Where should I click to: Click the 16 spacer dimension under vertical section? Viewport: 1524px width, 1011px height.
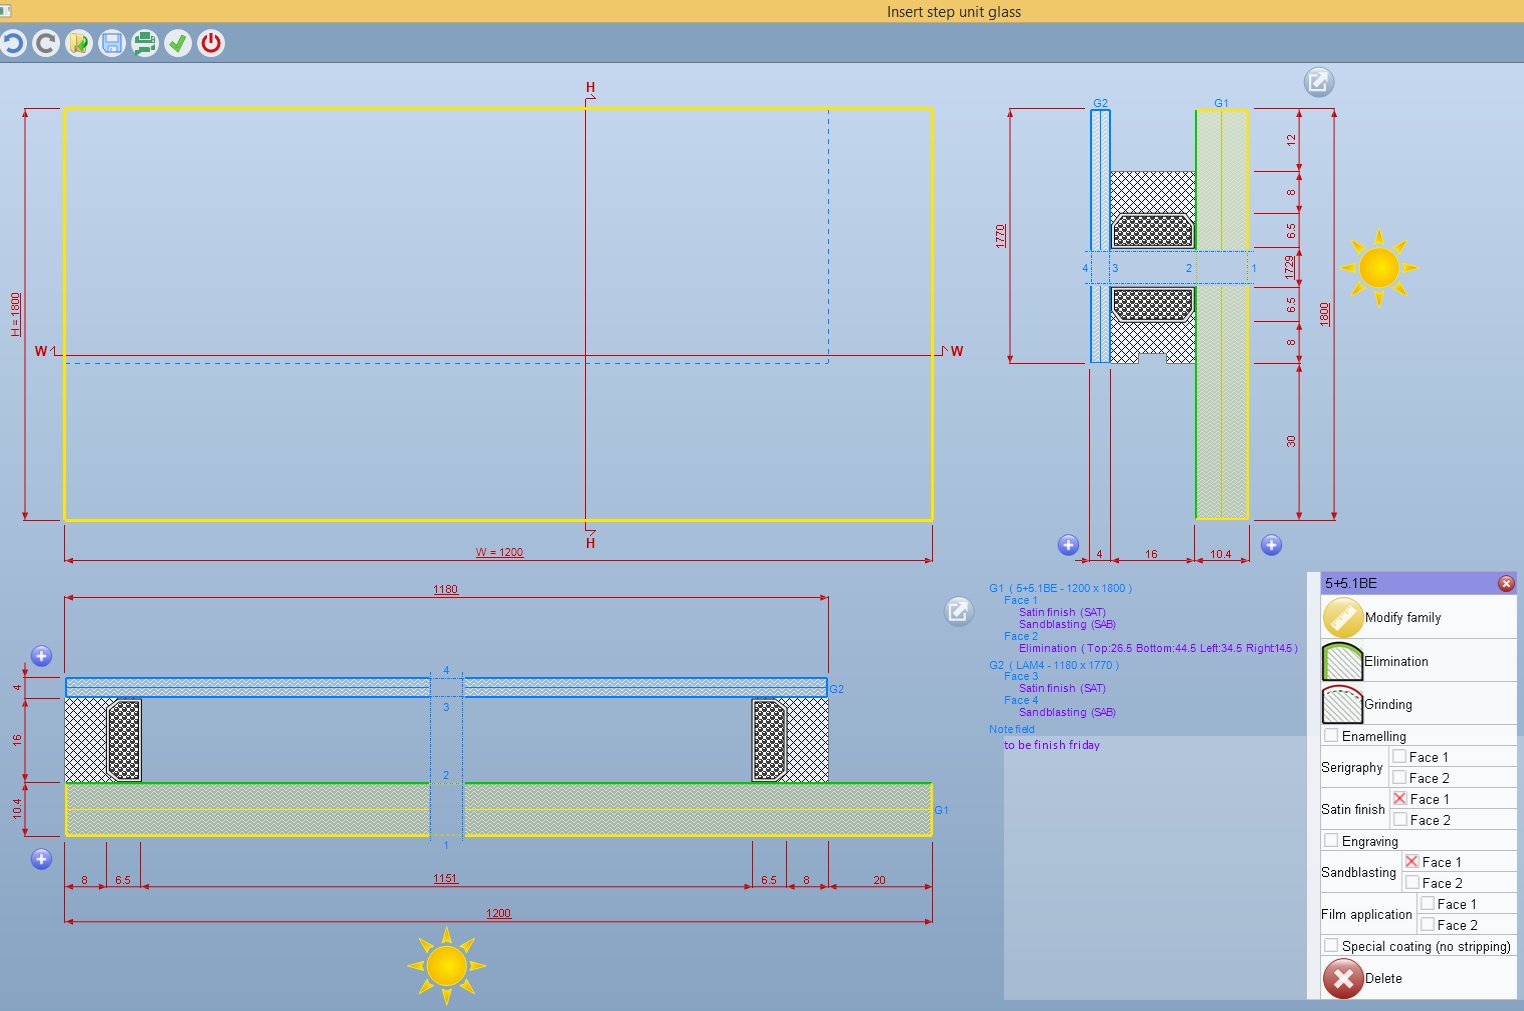1151,554
